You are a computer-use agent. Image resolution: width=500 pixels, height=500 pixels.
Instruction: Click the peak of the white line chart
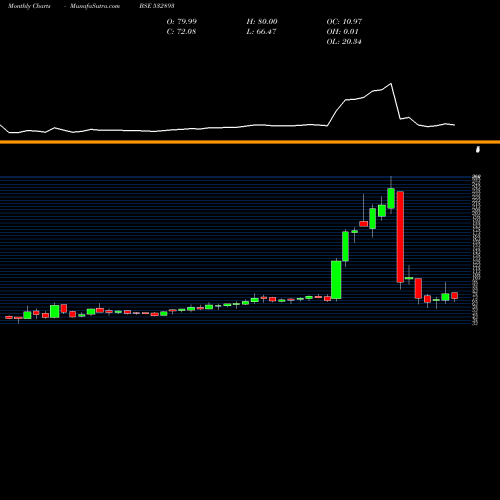pyautogui.click(x=391, y=83)
